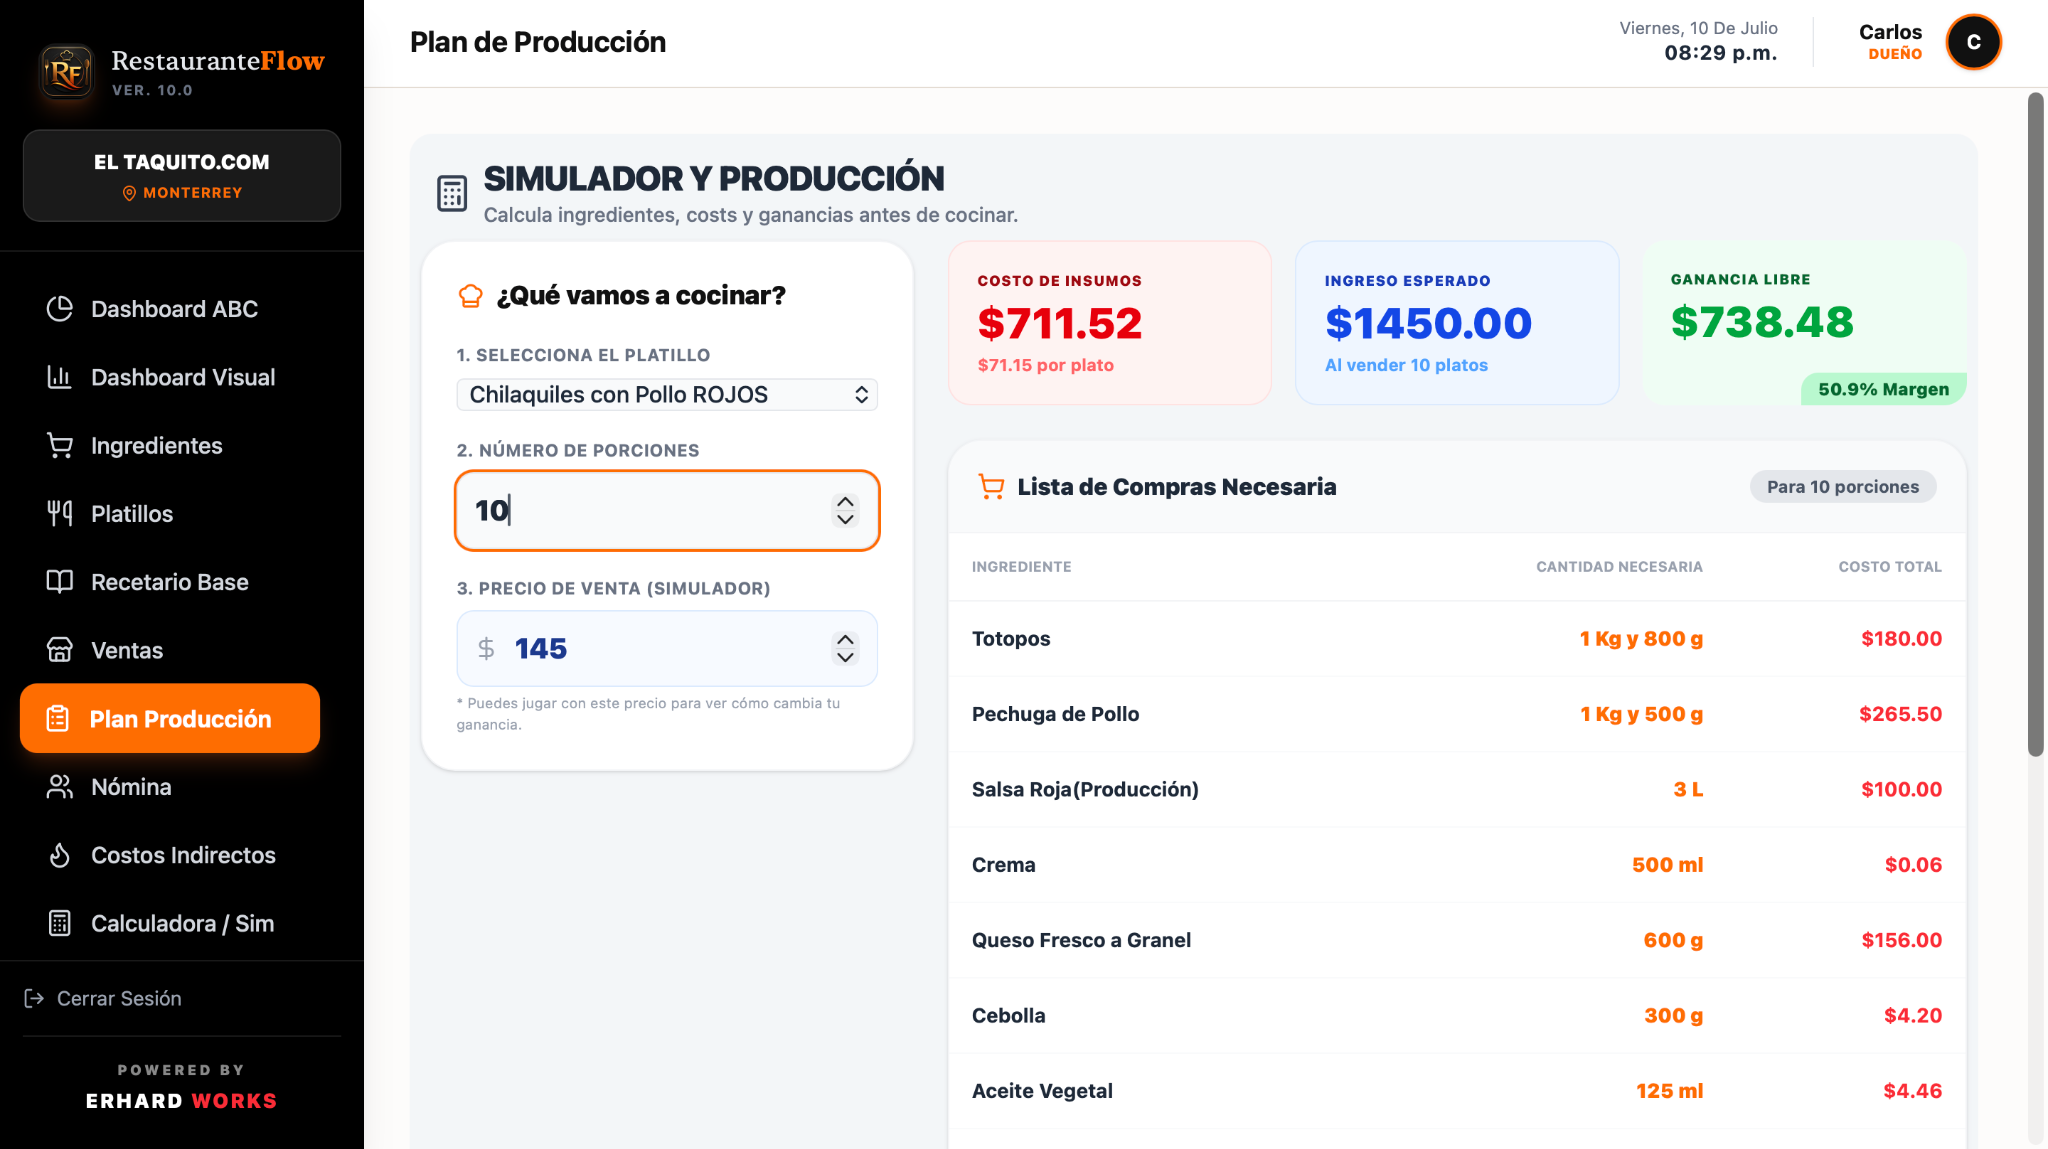The width and height of the screenshot is (2048, 1149).
Task: Click the Monterrey location pin icon
Action: pyautogui.click(x=129, y=193)
